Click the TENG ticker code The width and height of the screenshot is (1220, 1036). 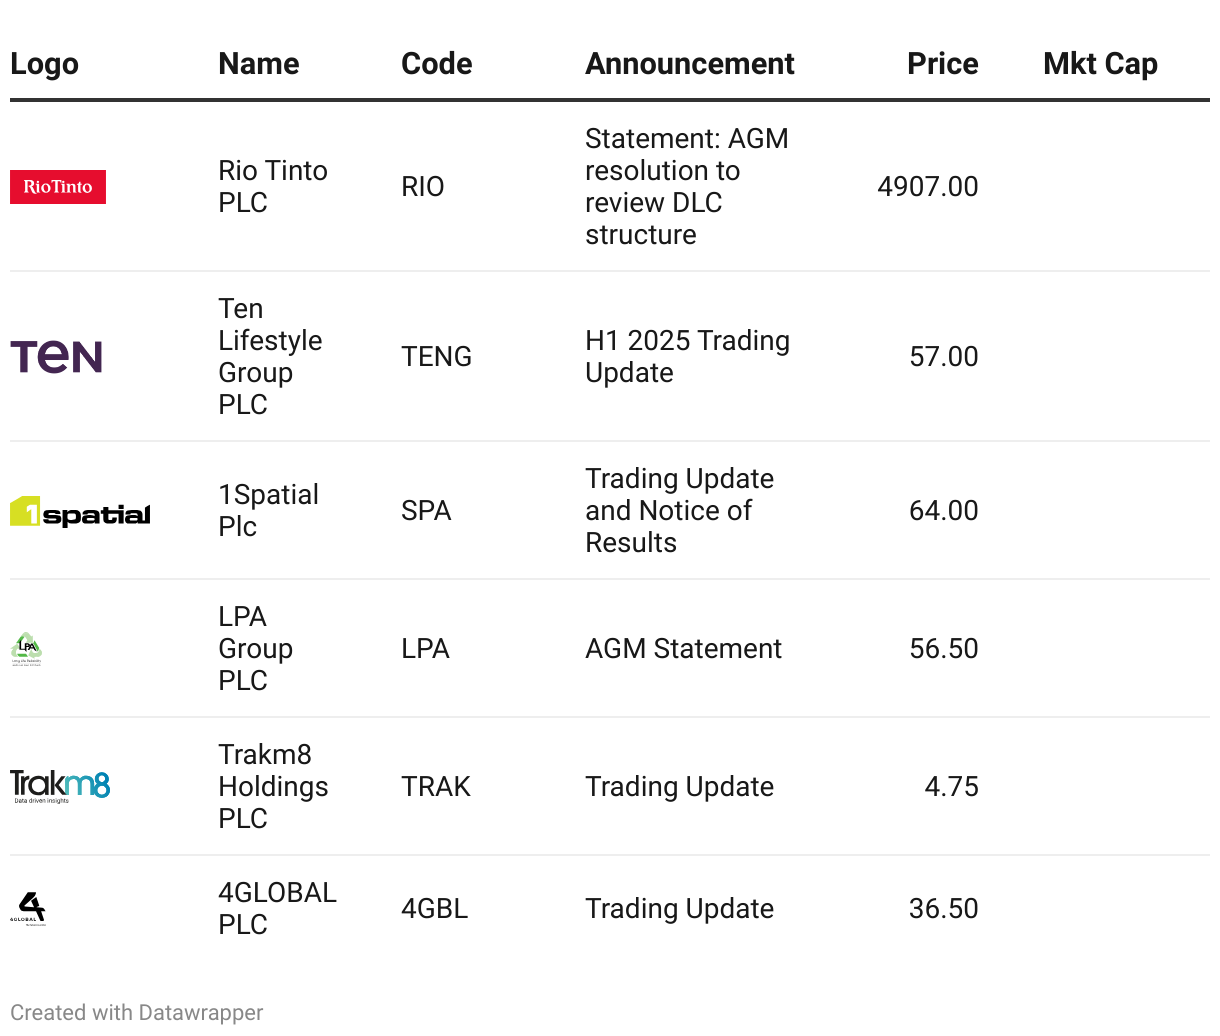point(436,357)
